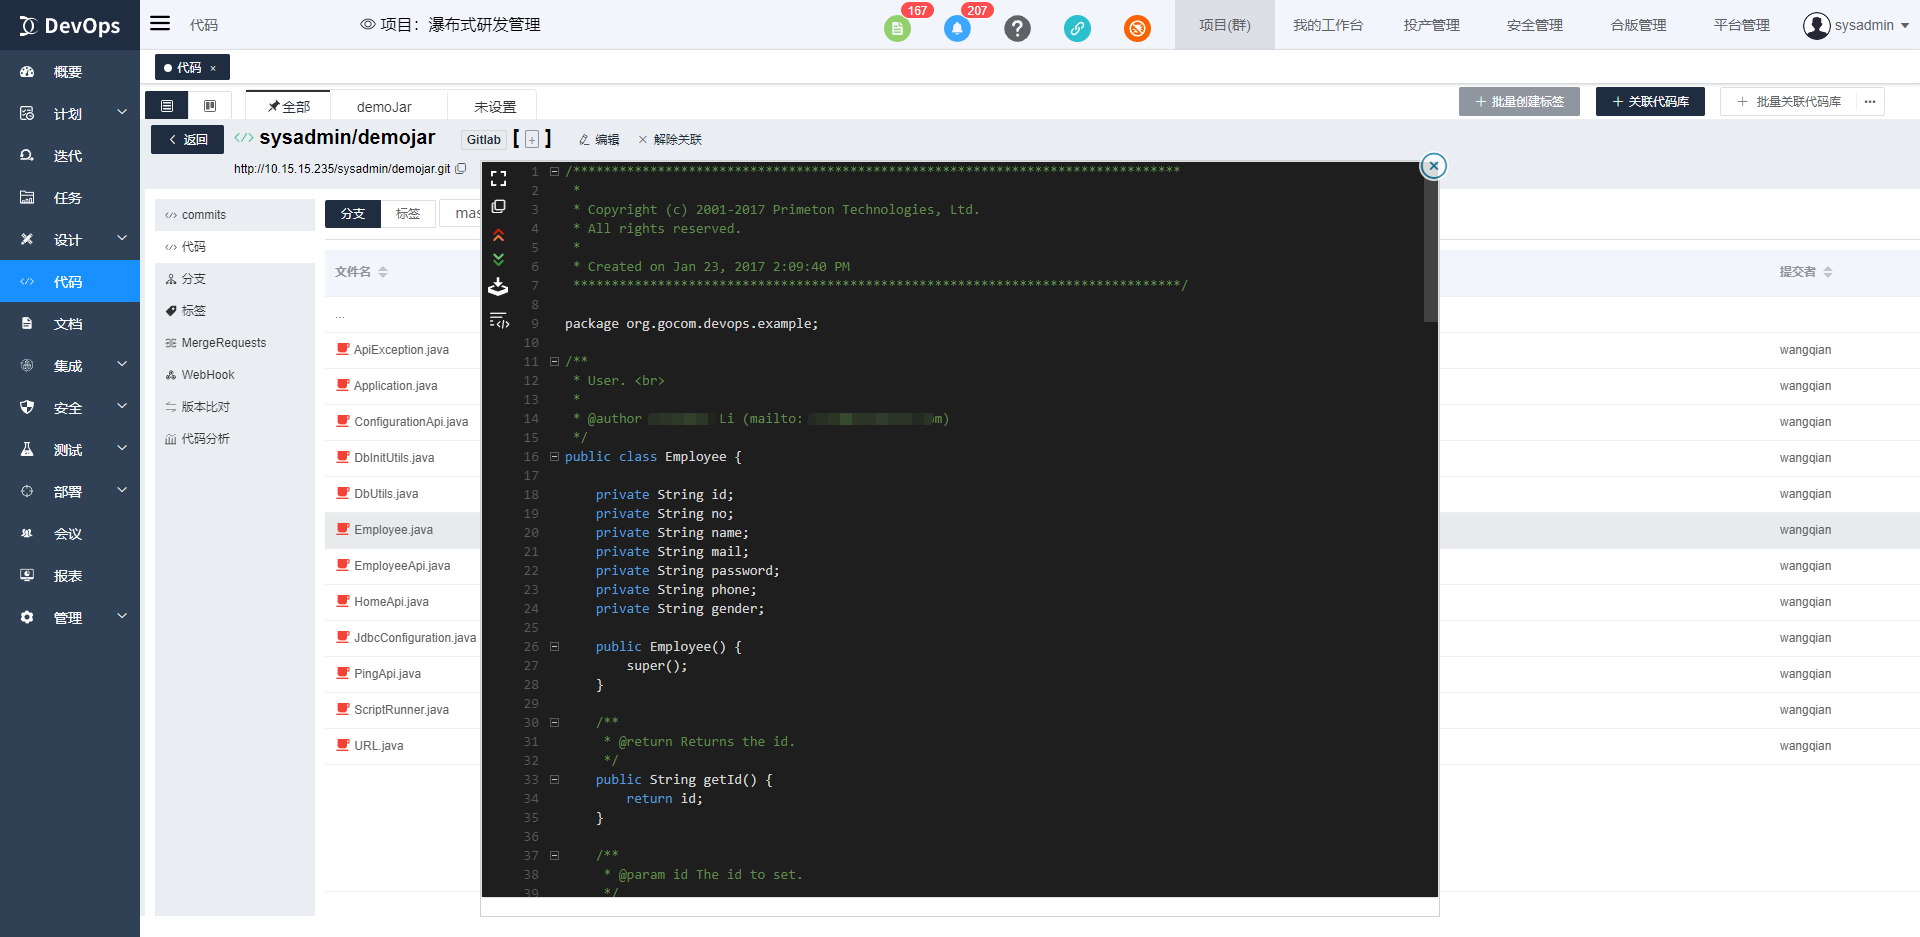Switch to list view layout
1920x937 pixels.
[x=167, y=106]
